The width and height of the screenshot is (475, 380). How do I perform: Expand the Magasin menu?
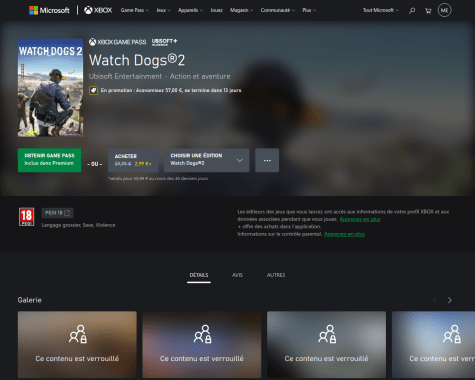pyautogui.click(x=242, y=10)
